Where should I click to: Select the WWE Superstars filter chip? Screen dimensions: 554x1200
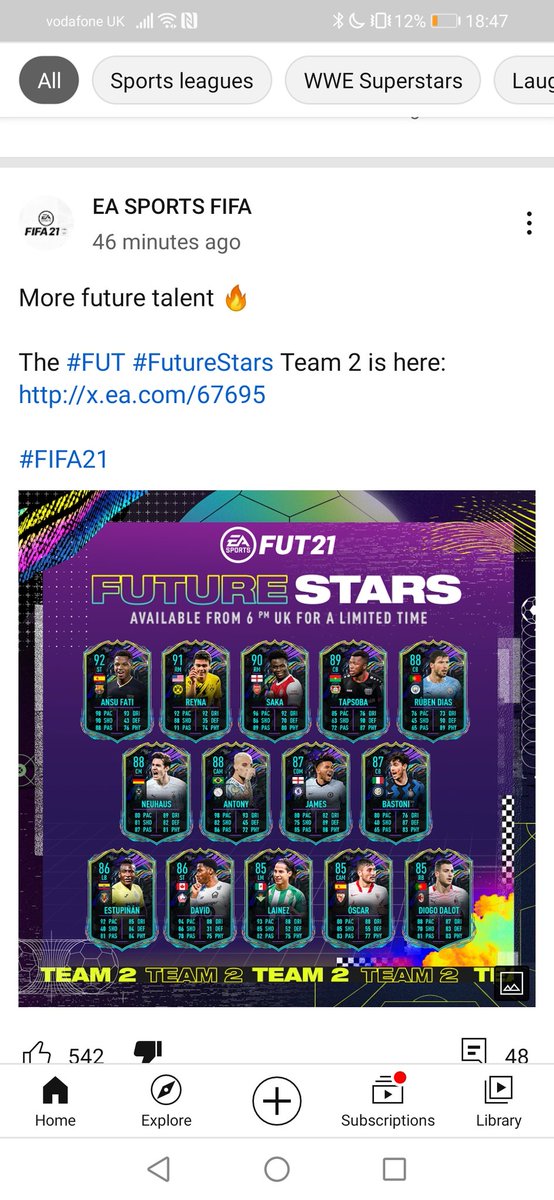point(383,81)
